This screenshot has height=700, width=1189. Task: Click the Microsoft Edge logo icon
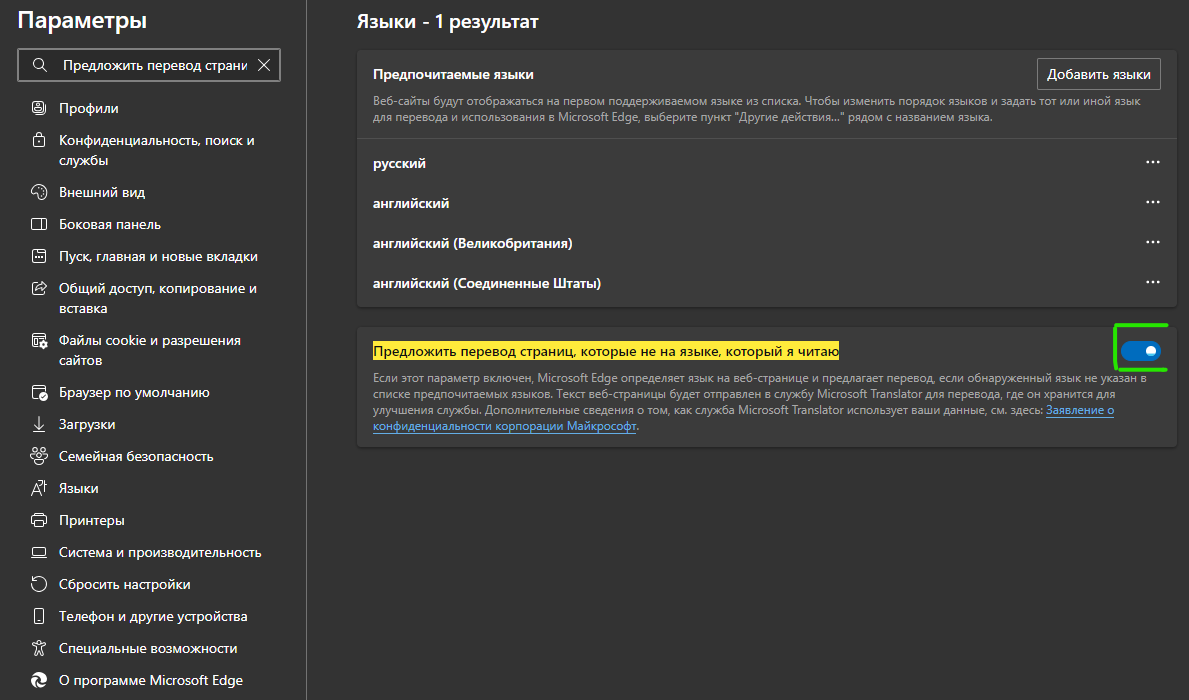39,680
